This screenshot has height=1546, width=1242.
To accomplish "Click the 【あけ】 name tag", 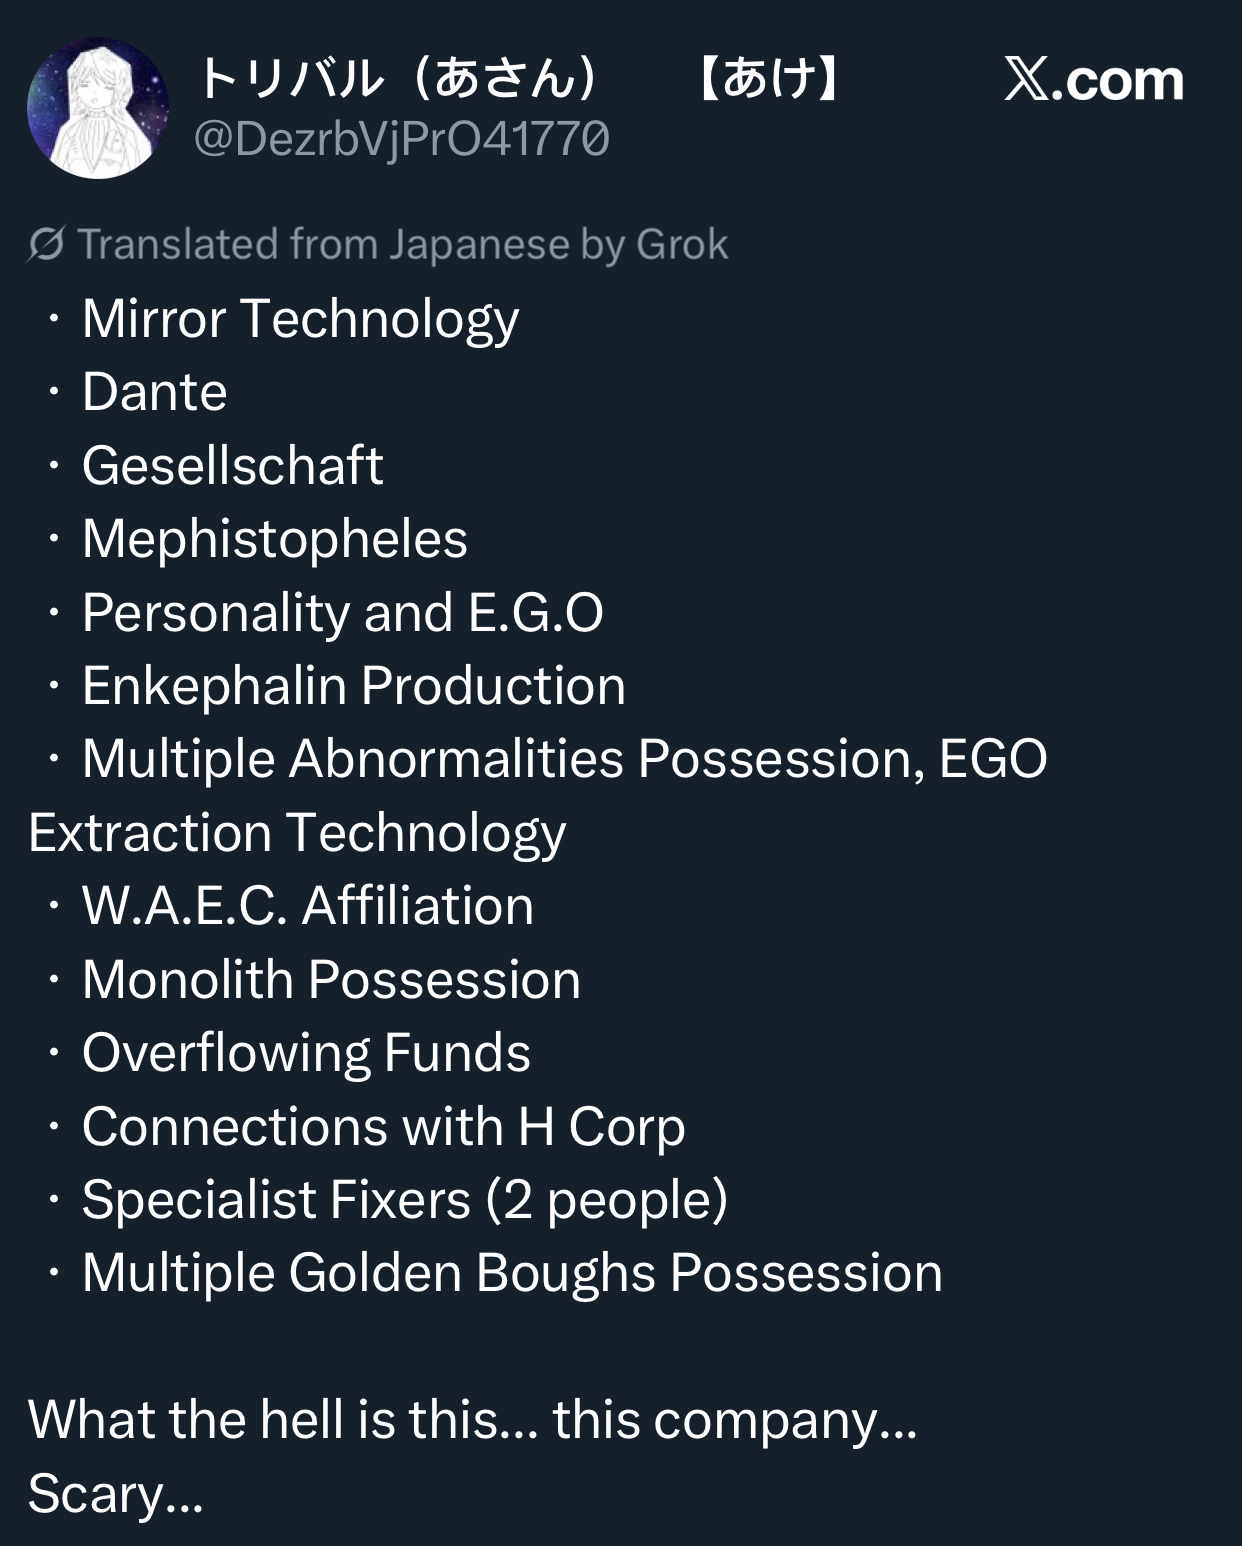I will click(768, 78).
